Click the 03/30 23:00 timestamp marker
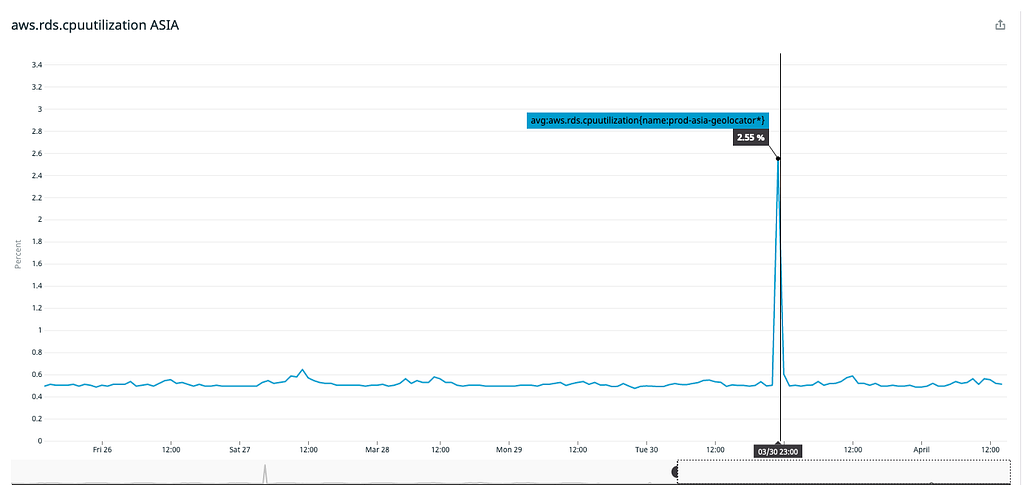 777,451
